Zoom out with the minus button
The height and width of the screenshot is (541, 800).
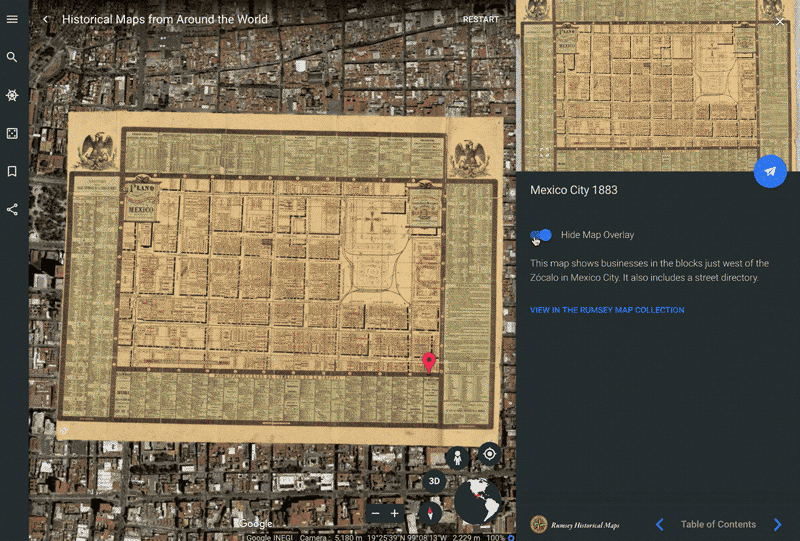(376, 513)
